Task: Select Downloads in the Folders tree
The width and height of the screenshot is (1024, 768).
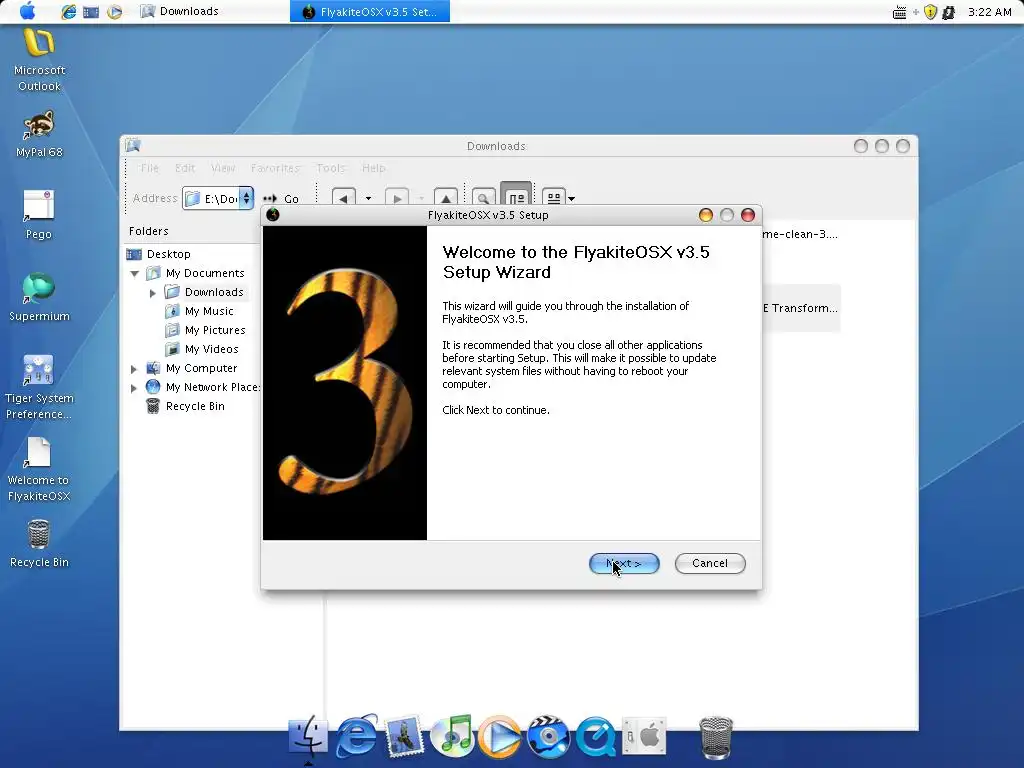Action: coord(214,292)
